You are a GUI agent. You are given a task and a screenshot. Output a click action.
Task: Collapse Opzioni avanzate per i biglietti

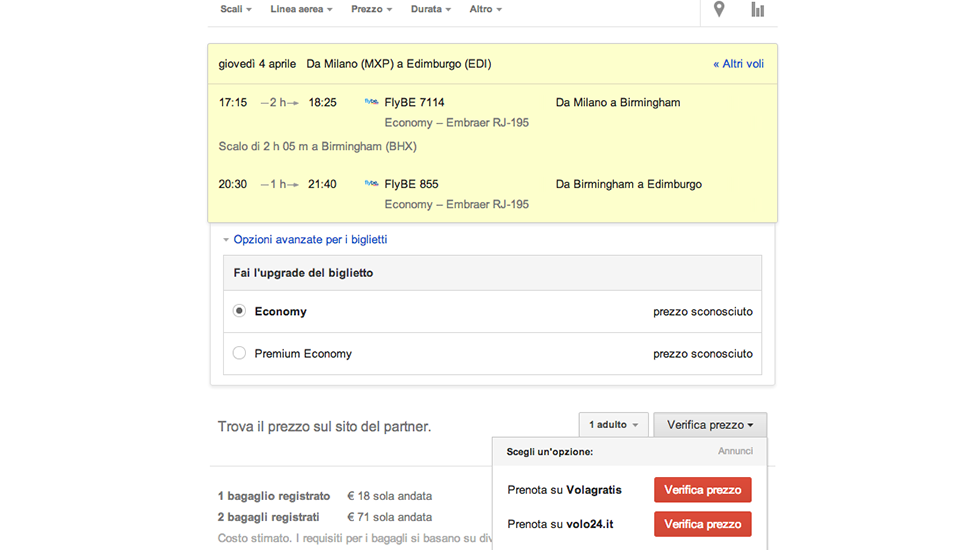[305, 240]
